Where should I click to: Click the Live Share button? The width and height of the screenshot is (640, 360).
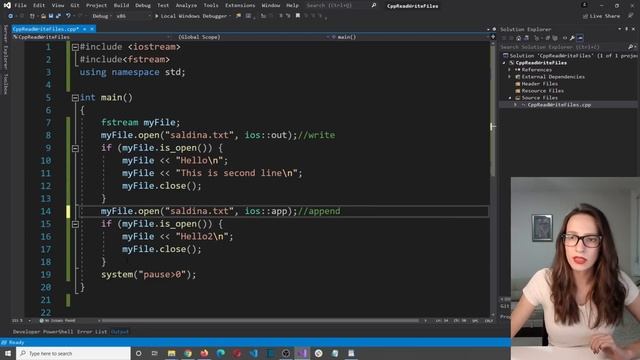(601, 16)
